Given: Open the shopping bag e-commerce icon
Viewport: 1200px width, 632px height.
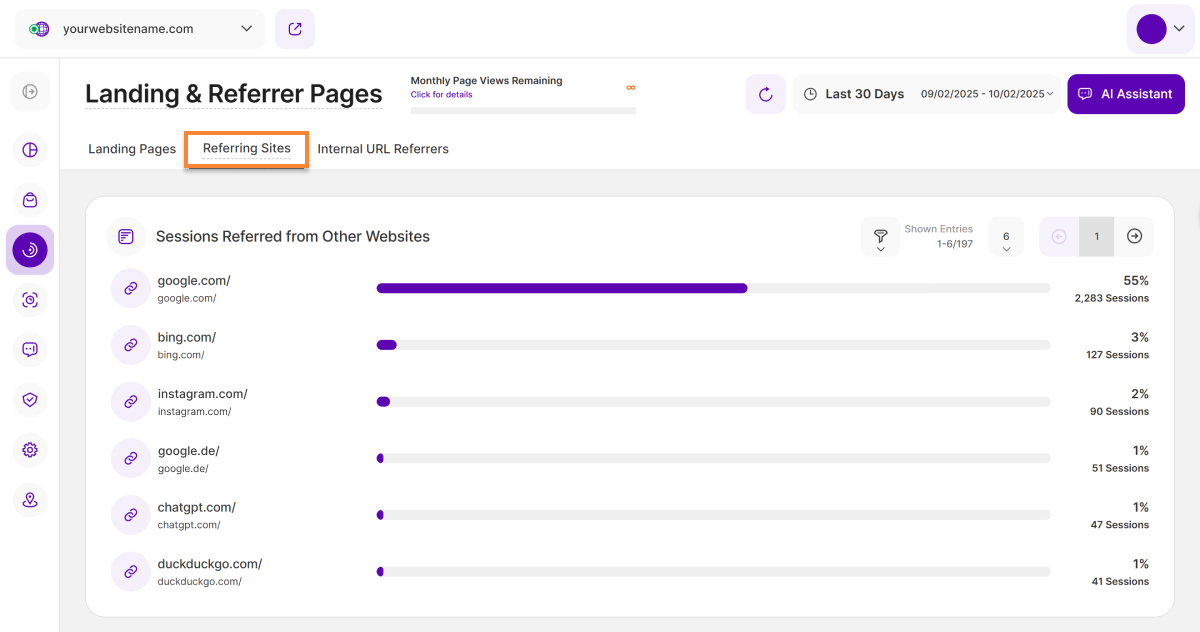Looking at the screenshot, I should [30, 200].
